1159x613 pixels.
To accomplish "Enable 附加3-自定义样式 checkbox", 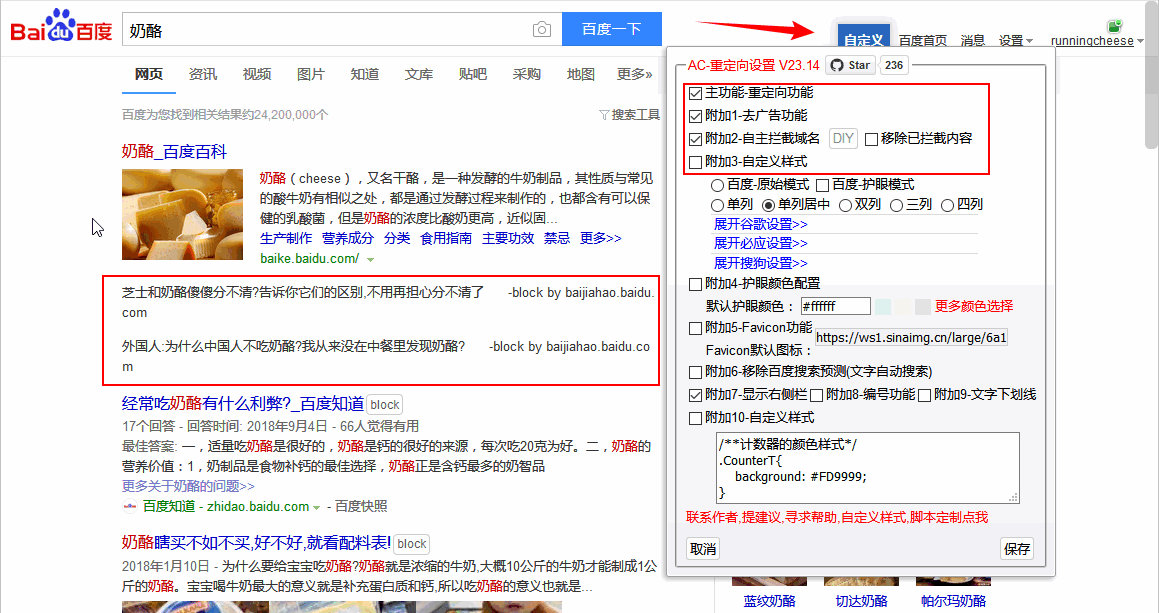I will (x=695, y=162).
